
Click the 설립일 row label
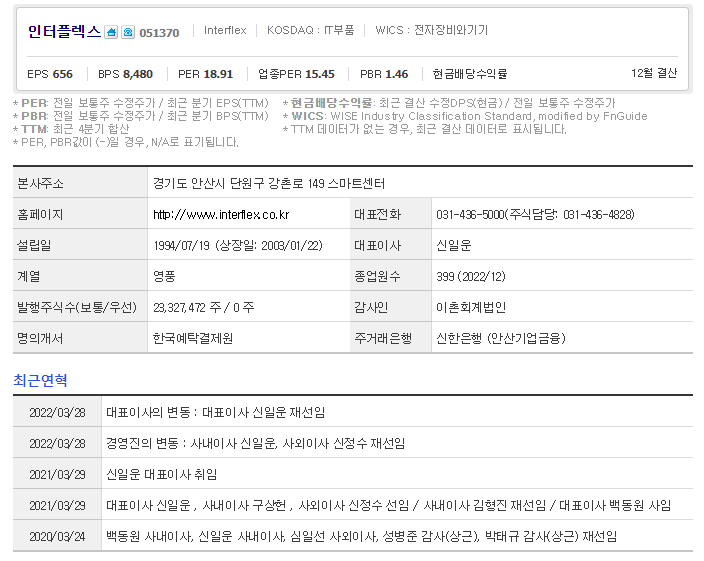tap(34, 245)
